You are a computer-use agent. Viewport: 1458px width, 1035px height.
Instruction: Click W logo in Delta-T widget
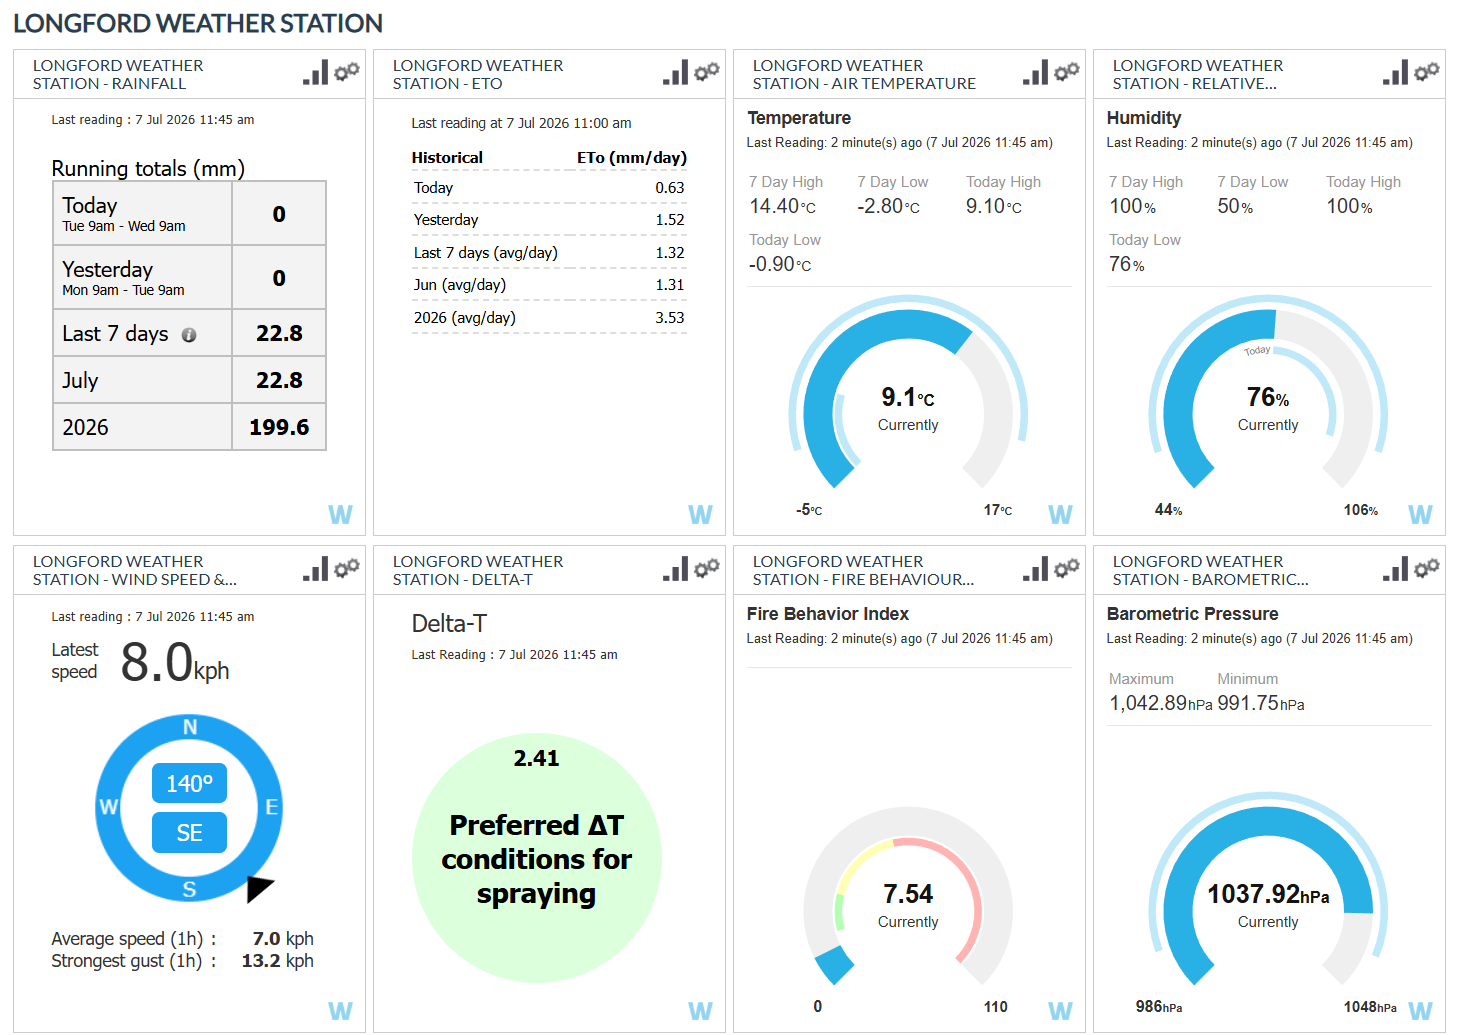tap(700, 1011)
